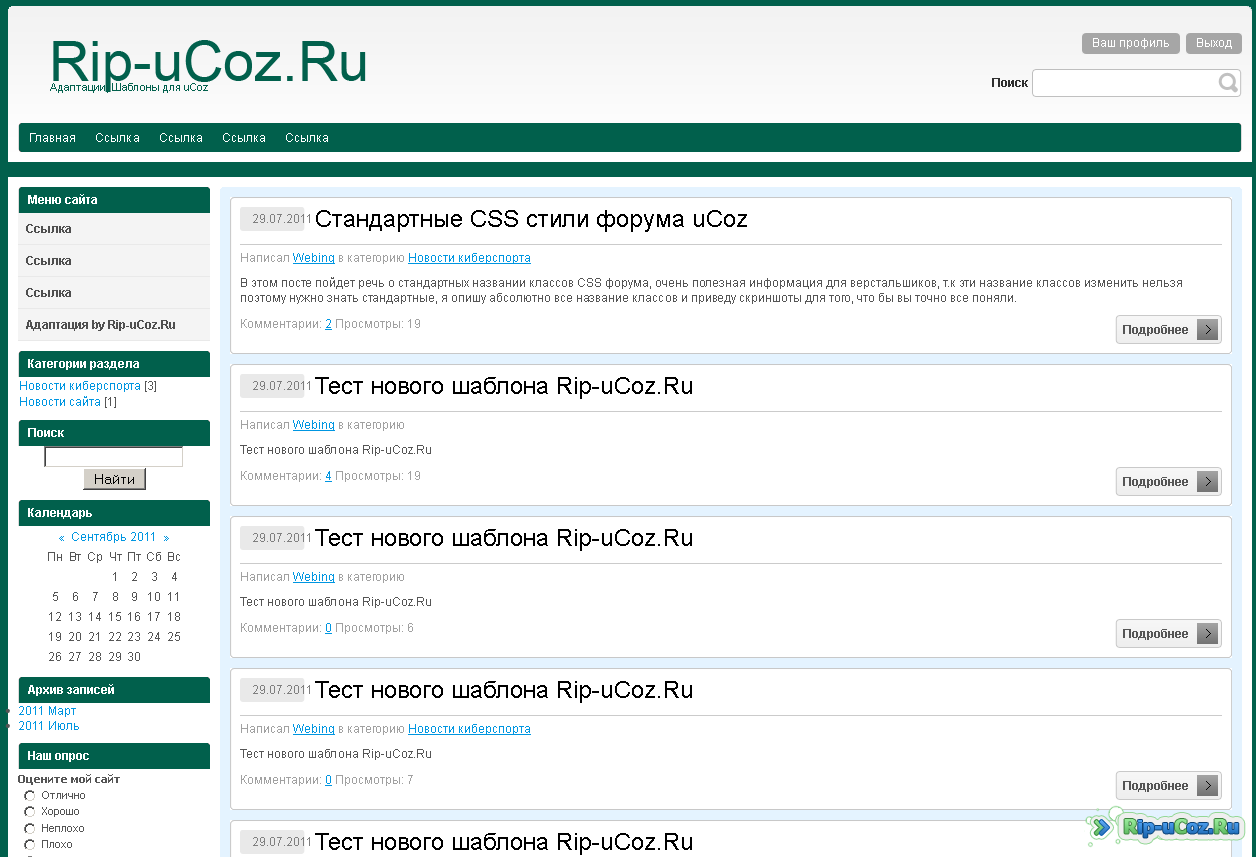Click the Выход logout button
Viewport: 1256px width, 857px height.
[x=1213, y=43]
